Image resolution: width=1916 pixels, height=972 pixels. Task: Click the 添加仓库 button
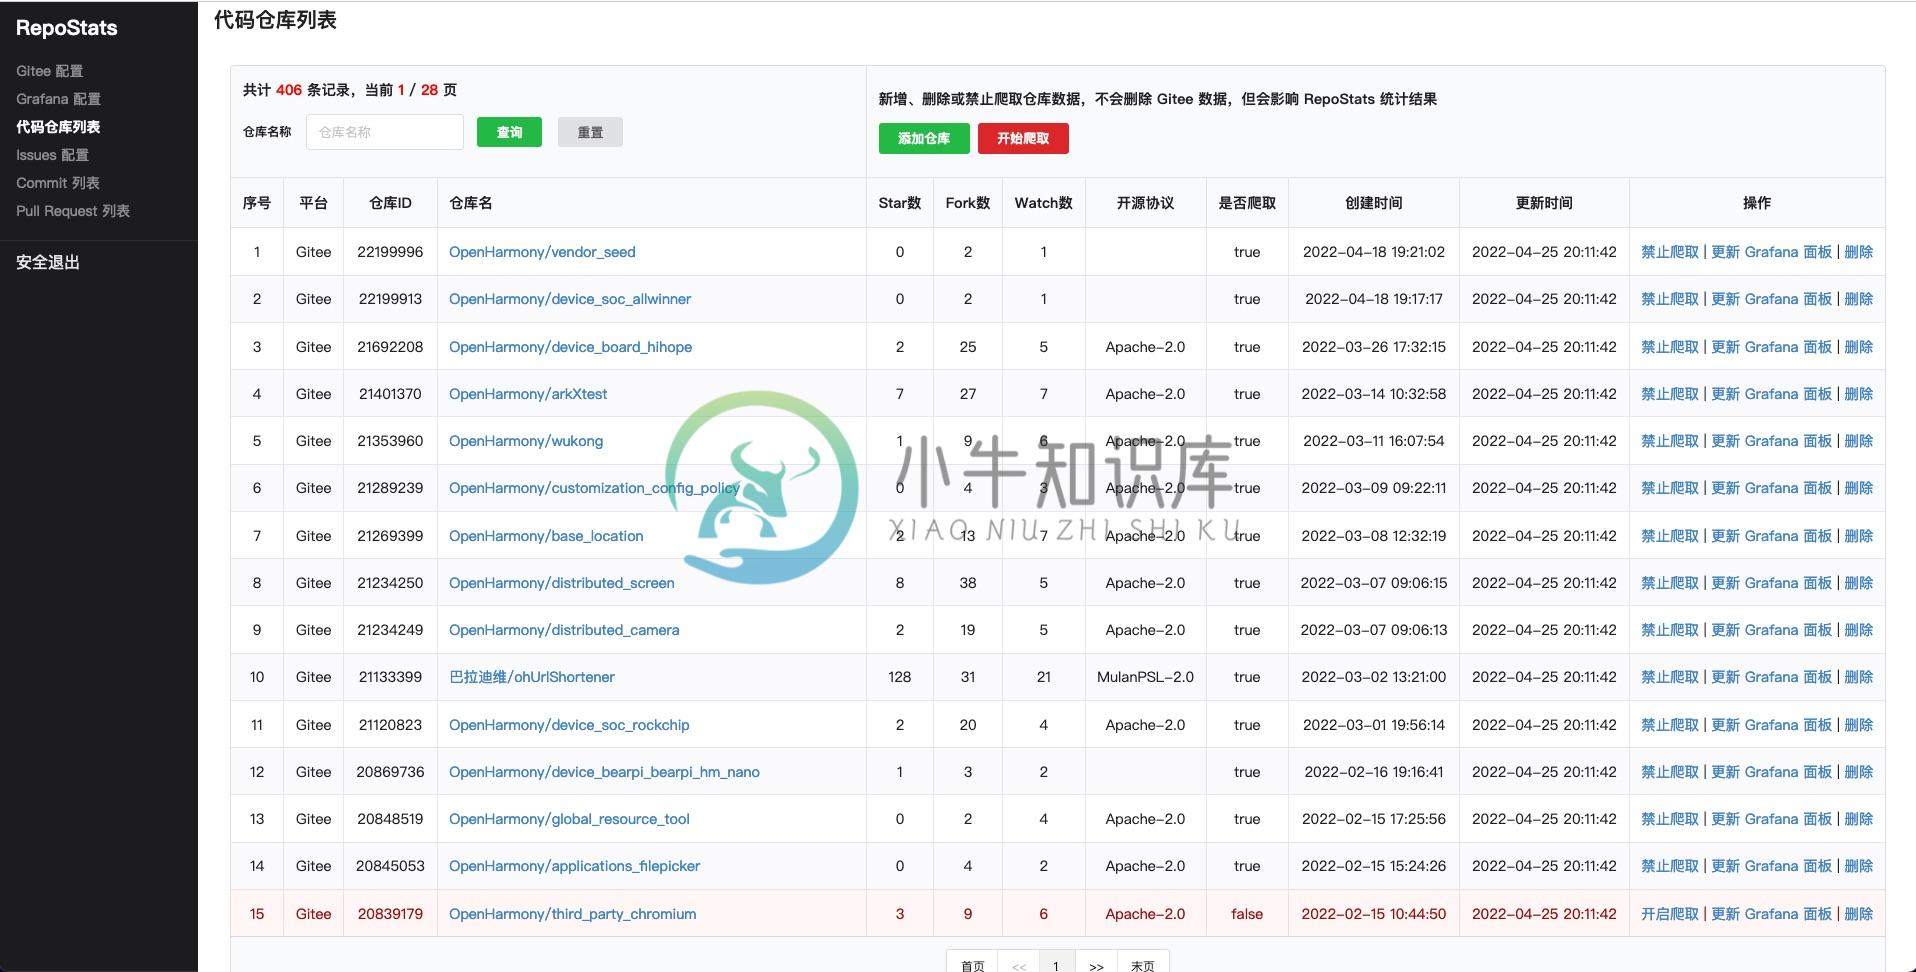click(924, 138)
